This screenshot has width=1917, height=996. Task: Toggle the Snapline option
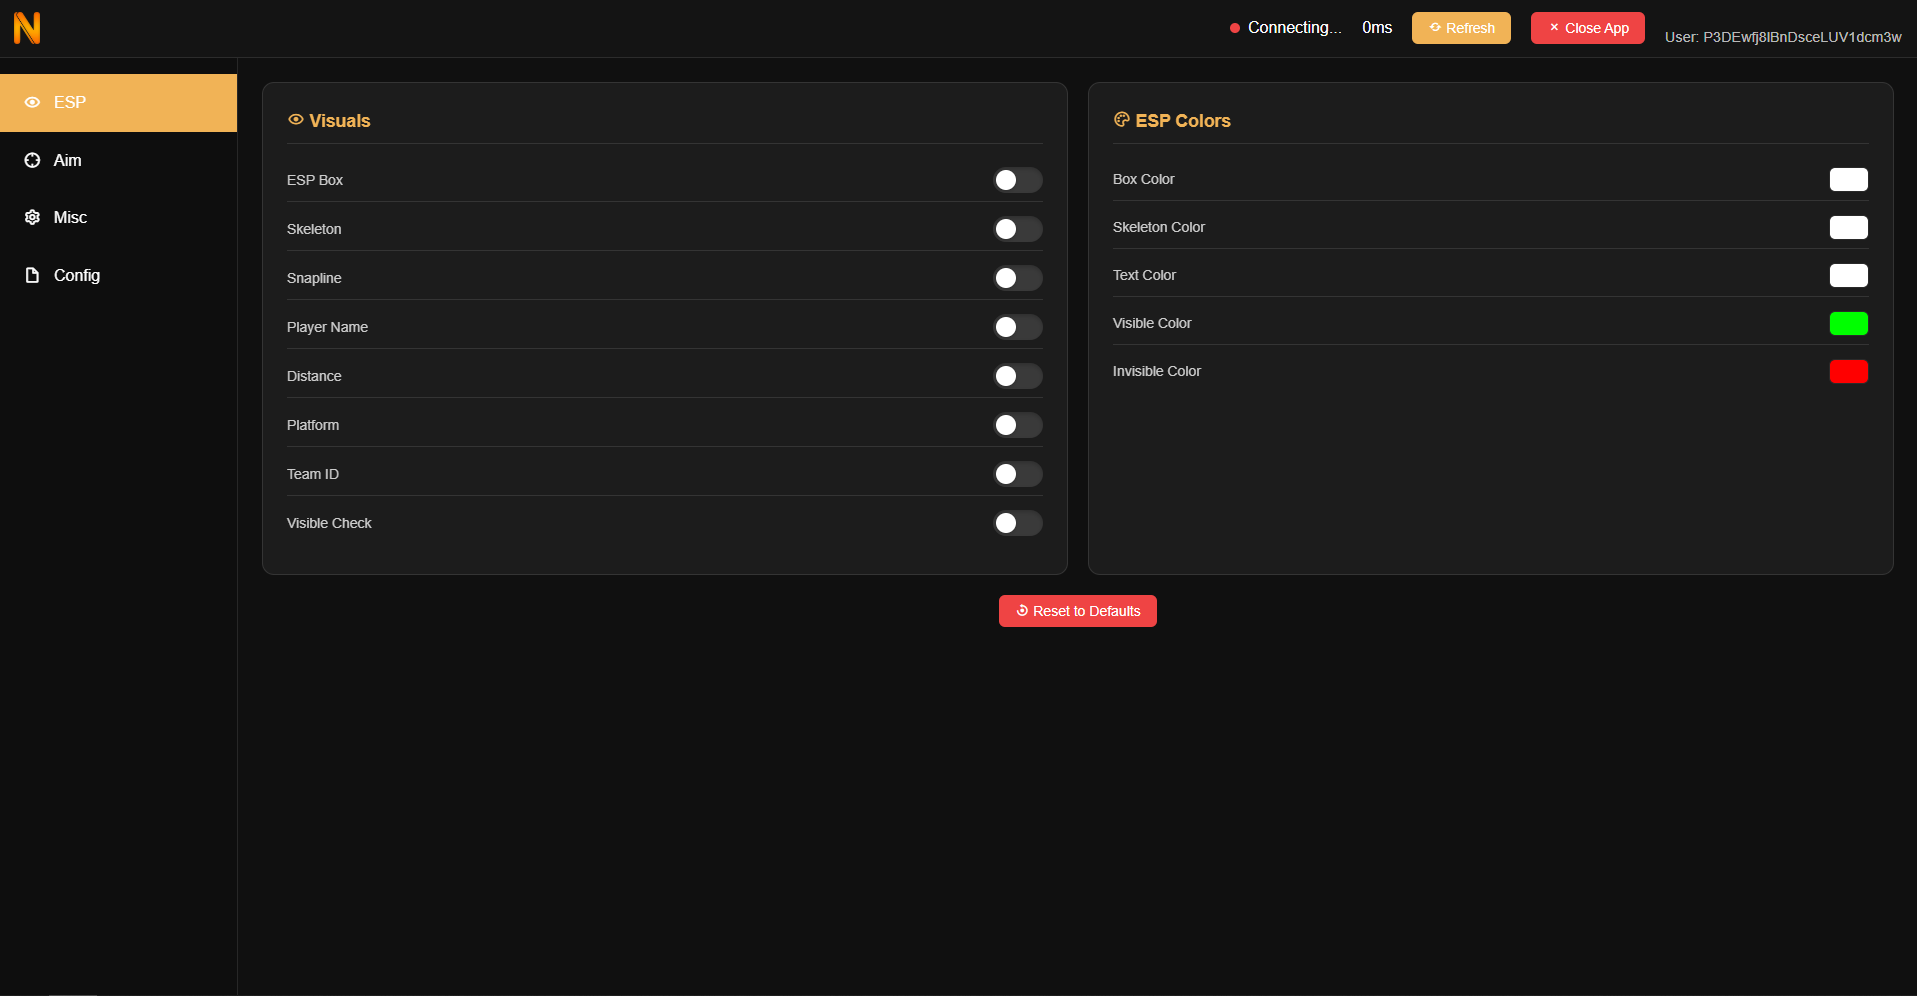pos(1017,278)
